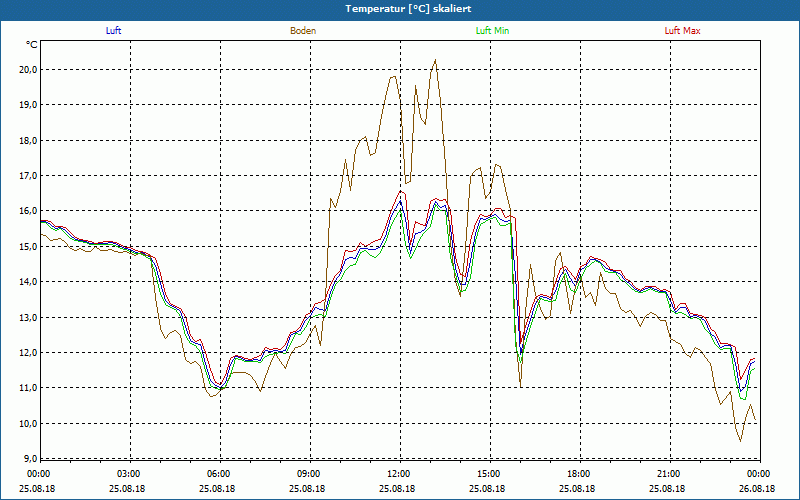Image resolution: width=800 pixels, height=500 pixels.
Task: Click the 03:00 time axis label
Action: pos(128,474)
